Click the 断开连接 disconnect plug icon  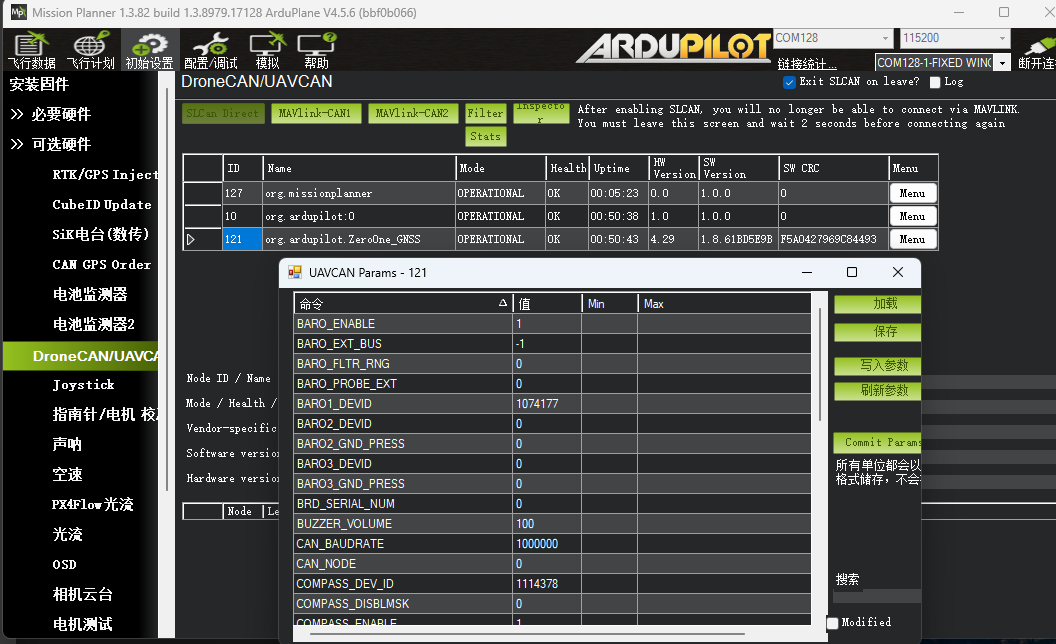click(1038, 46)
